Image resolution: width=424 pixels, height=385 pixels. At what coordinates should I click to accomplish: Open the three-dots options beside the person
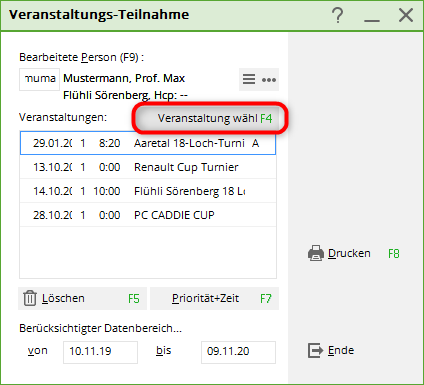coord(269,80)
